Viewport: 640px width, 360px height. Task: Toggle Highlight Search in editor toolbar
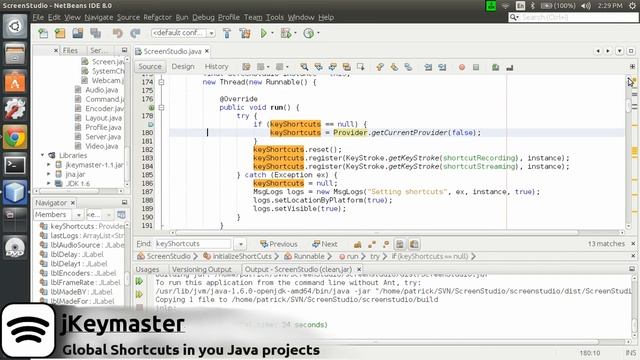click(x=347, y=67)
